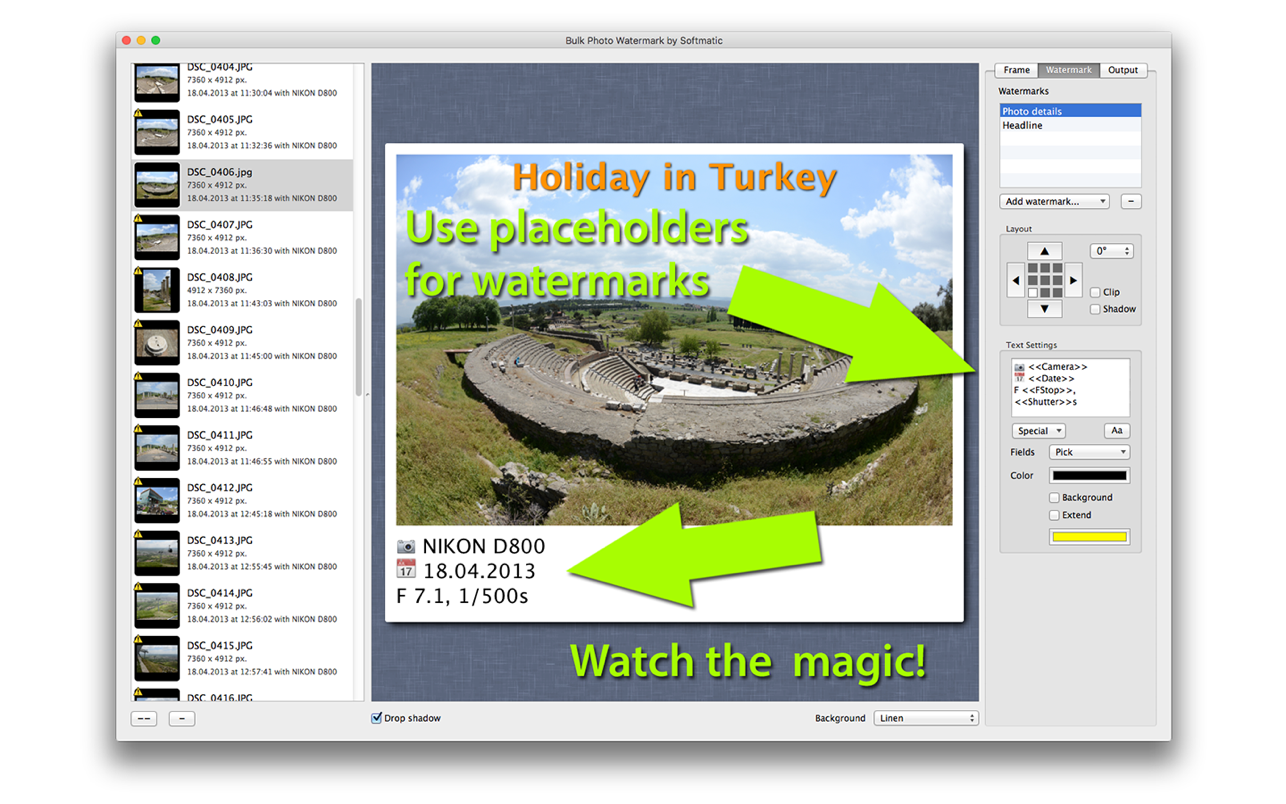The height and width of the screenshot is (804, 1286).
Task: Switch to the Frame tab
Action: coord(1016,70)
